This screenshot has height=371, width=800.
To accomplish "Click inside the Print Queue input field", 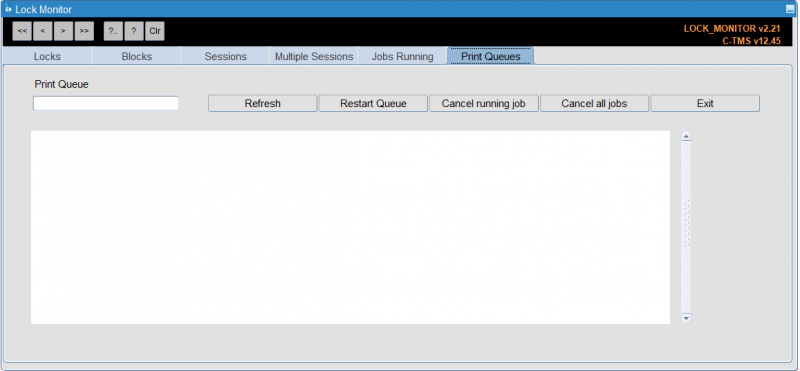I will coord(106,104).
